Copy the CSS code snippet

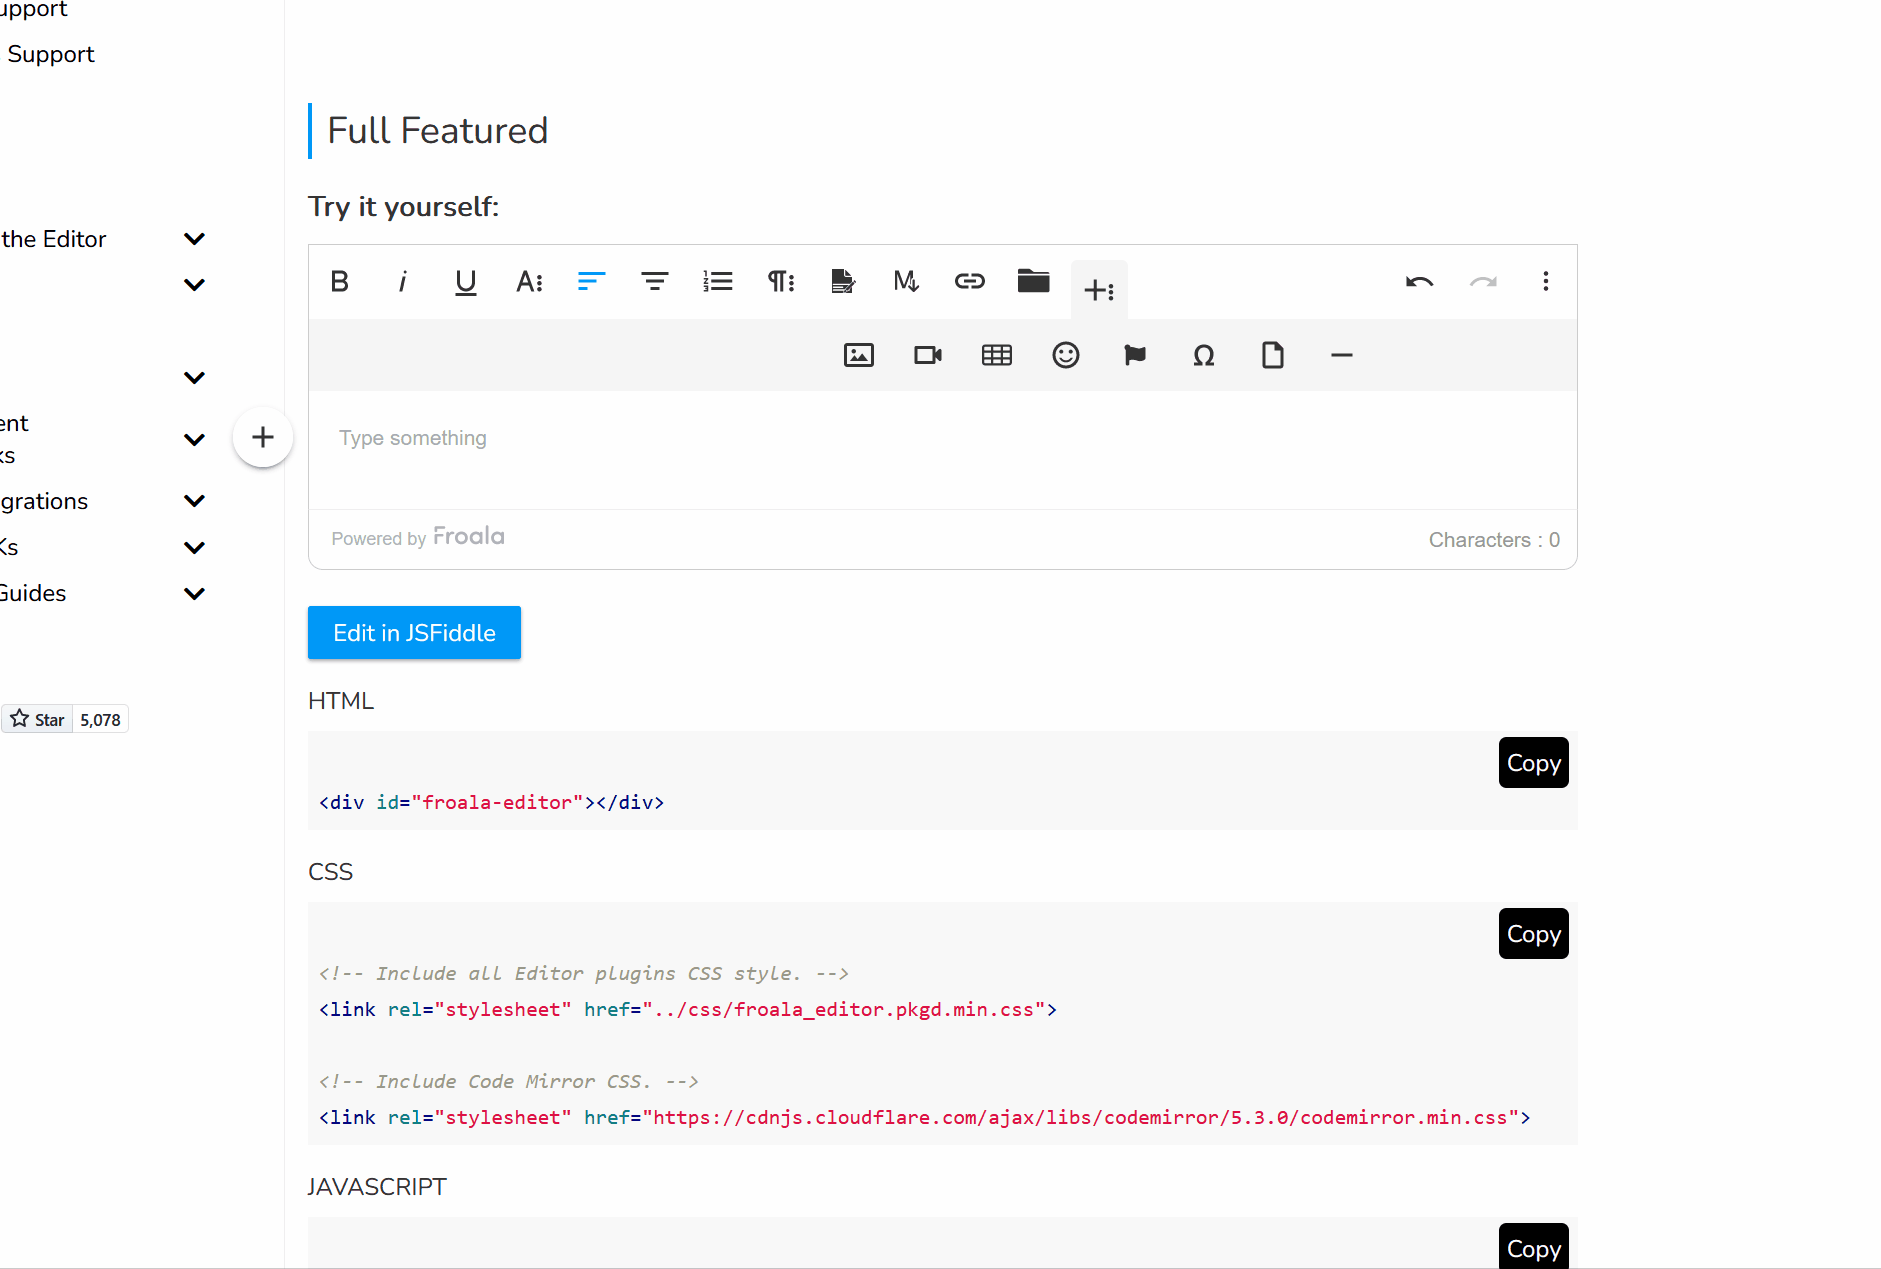tap(1533, 934)
